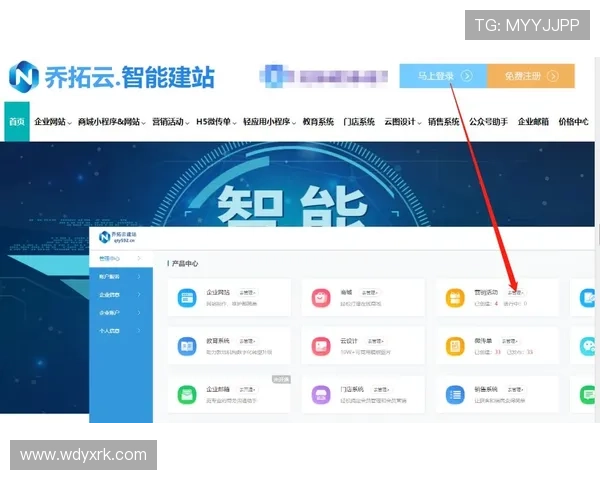Click the teal WeChat bubble icon at right edge
This screenshot has height=480, width=600.
(587, 346)
